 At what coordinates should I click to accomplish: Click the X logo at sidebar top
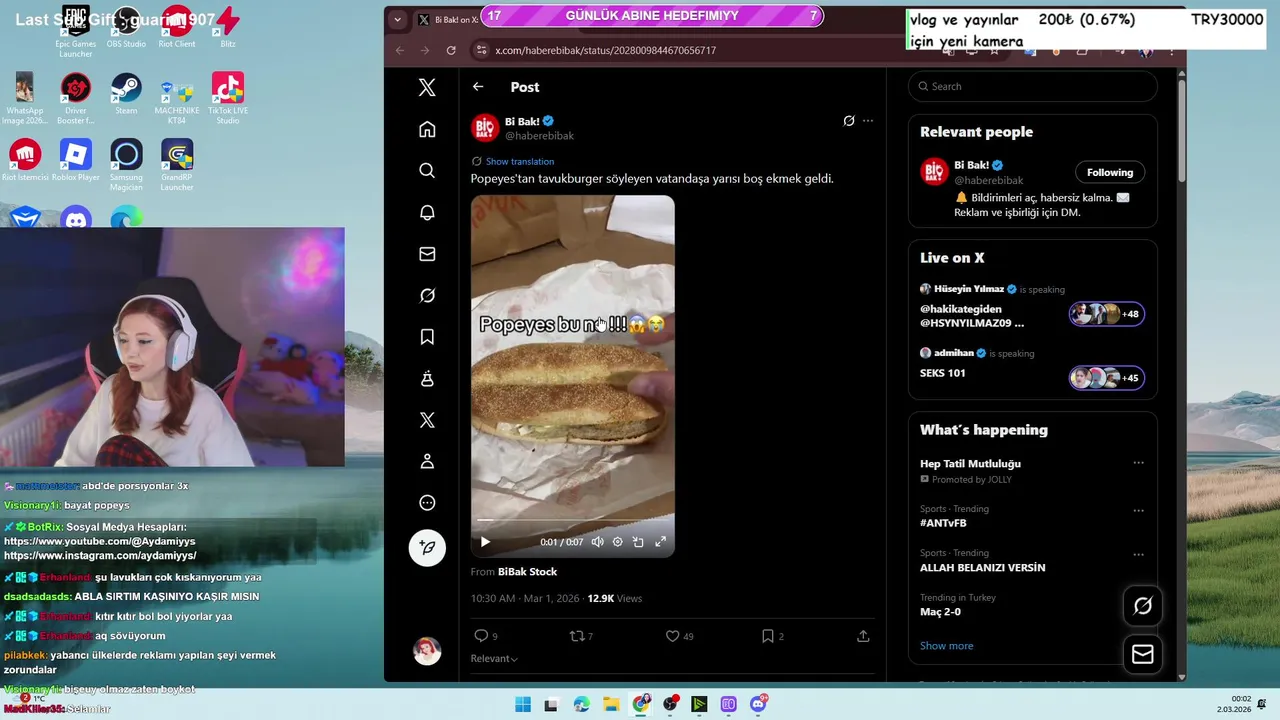click(427, 87)
